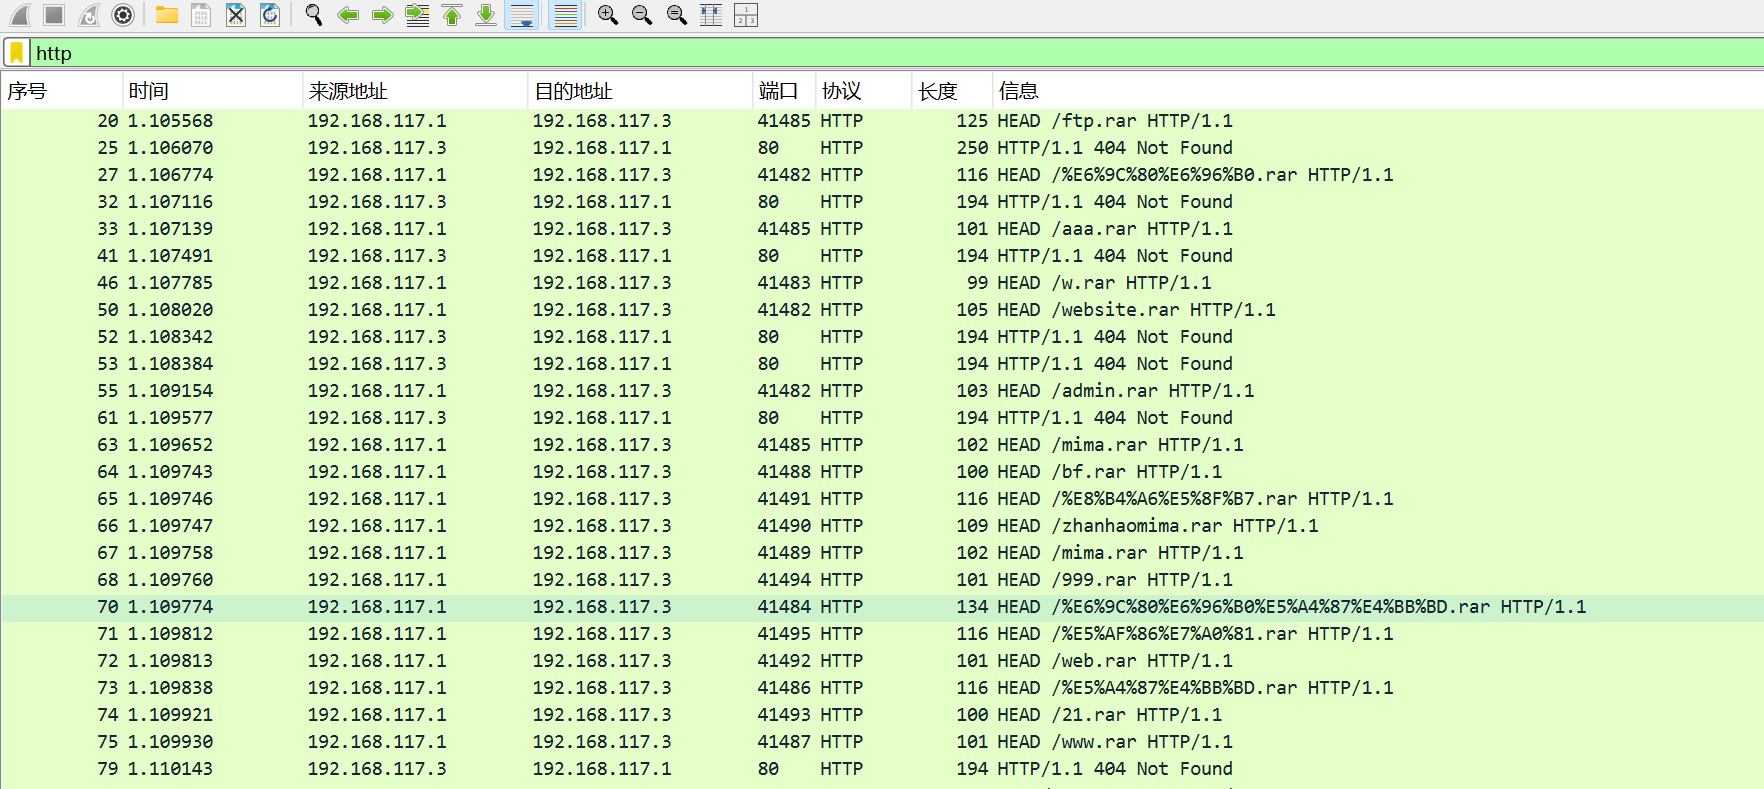Viewport: 1764px width, 789px height.
Task: Reload the capture file
Action: 270,15
